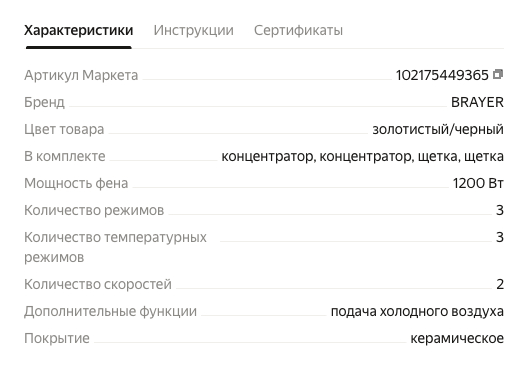Viewport: 528px width, 382px height.
Task: Click the Артикул Маркета label
Action: click(x=81, y=75)
